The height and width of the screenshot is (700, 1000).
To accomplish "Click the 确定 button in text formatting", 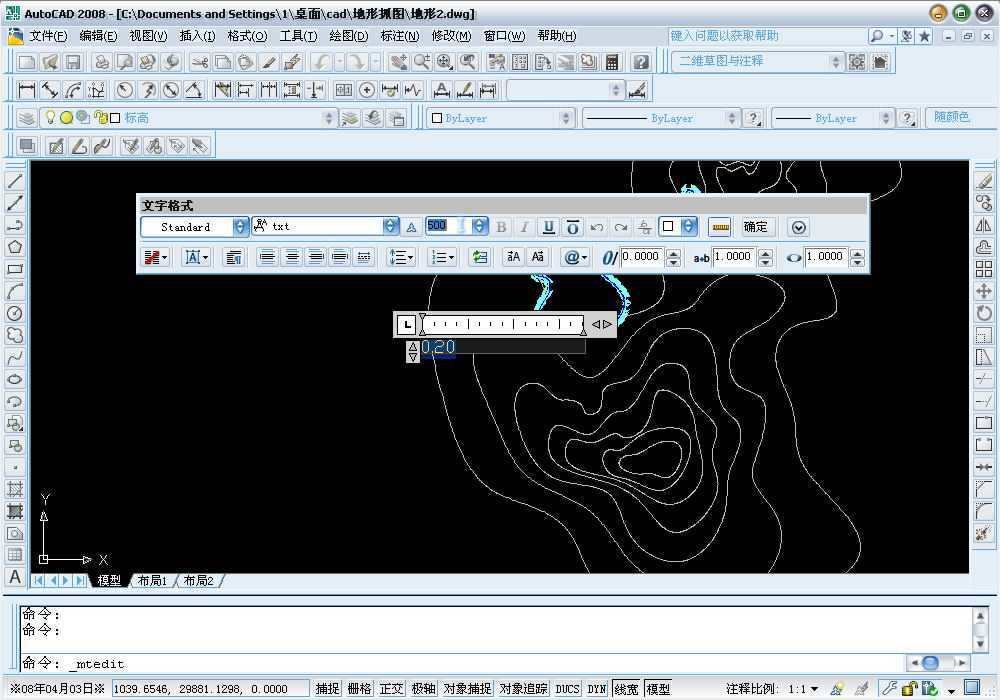I will 755,227.
